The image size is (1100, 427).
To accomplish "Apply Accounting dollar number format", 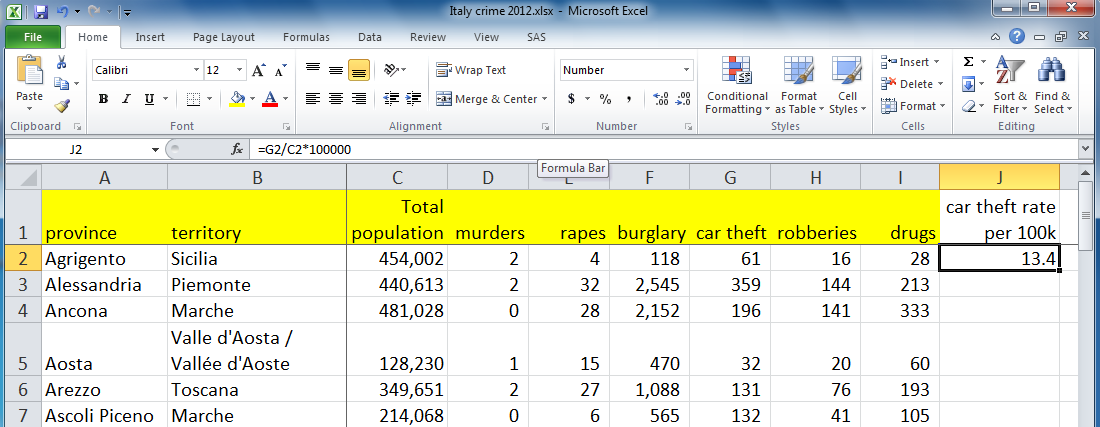I will tap(571, 99).
